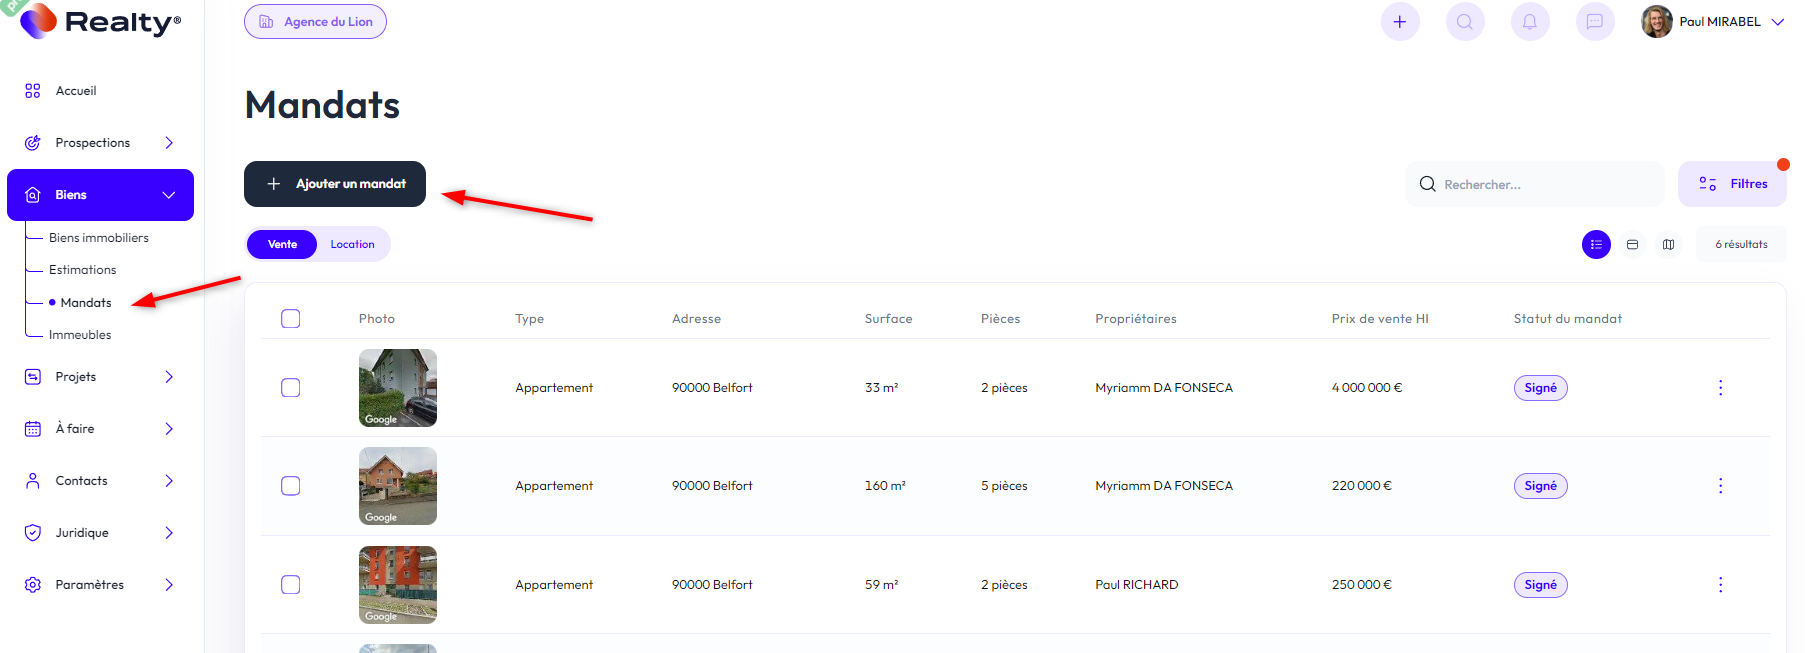Image resolution: width=1805 pixels, height=653 pixels.
Task: Switch to map view icon
Action: point(1668,244)
